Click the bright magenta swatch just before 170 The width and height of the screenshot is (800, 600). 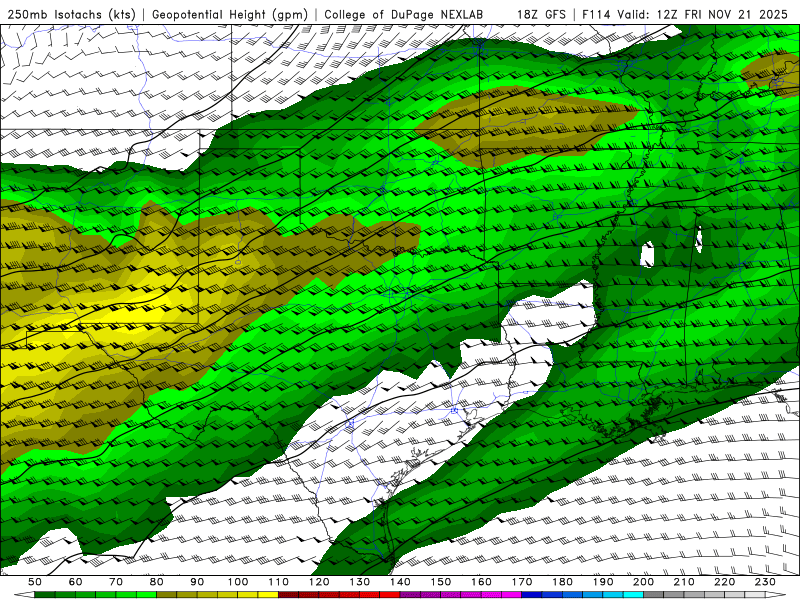click(x=511, y=595)
